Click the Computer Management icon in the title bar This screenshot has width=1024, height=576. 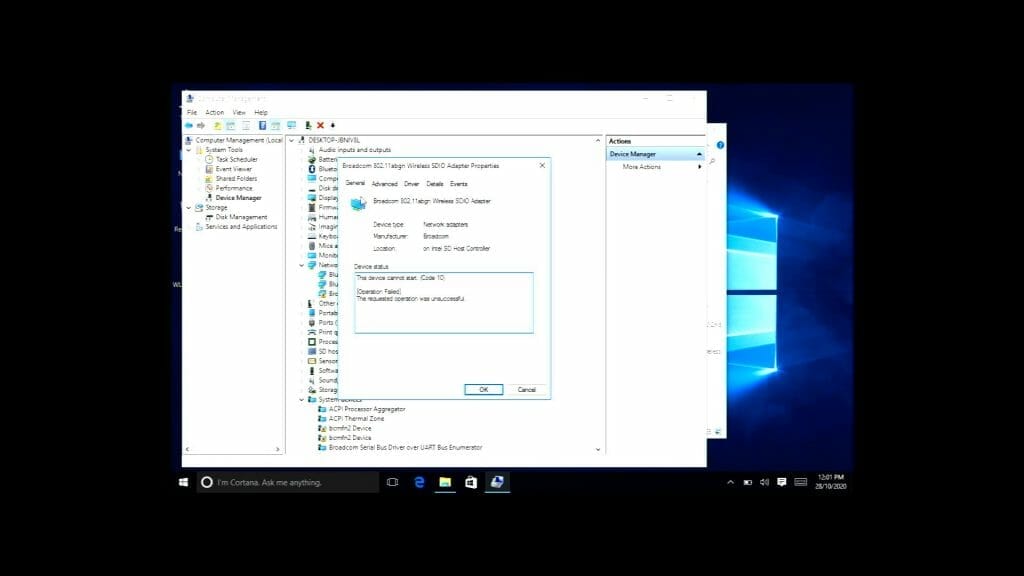pos(189,99)
